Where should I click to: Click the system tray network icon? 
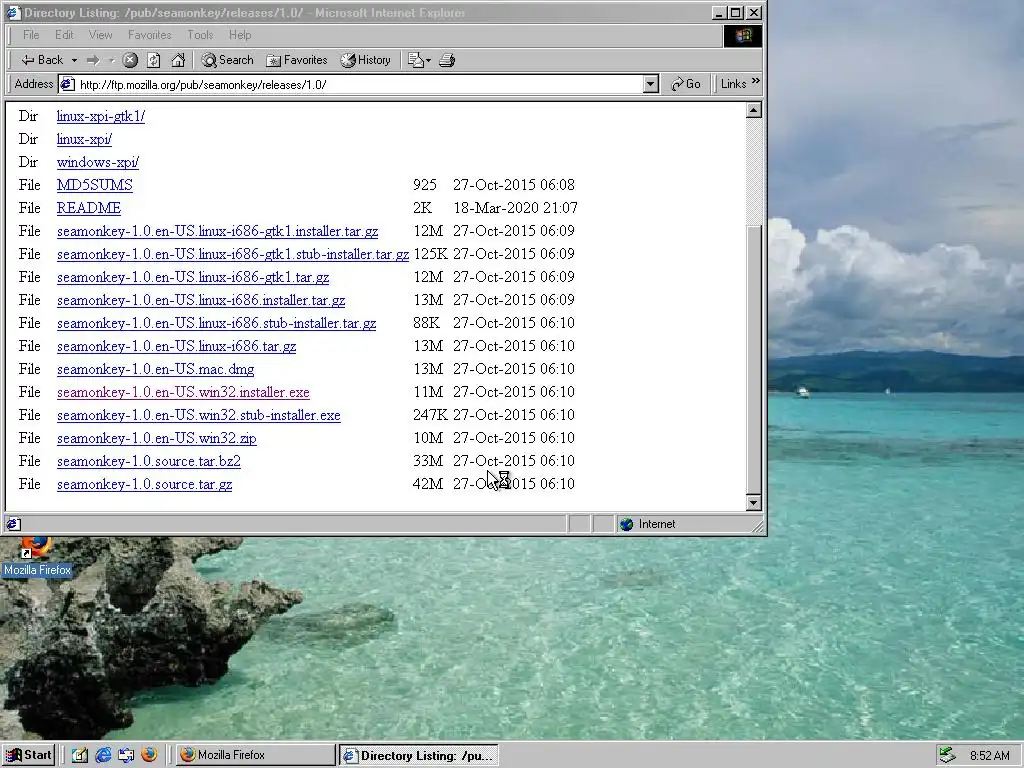point(948,755)
